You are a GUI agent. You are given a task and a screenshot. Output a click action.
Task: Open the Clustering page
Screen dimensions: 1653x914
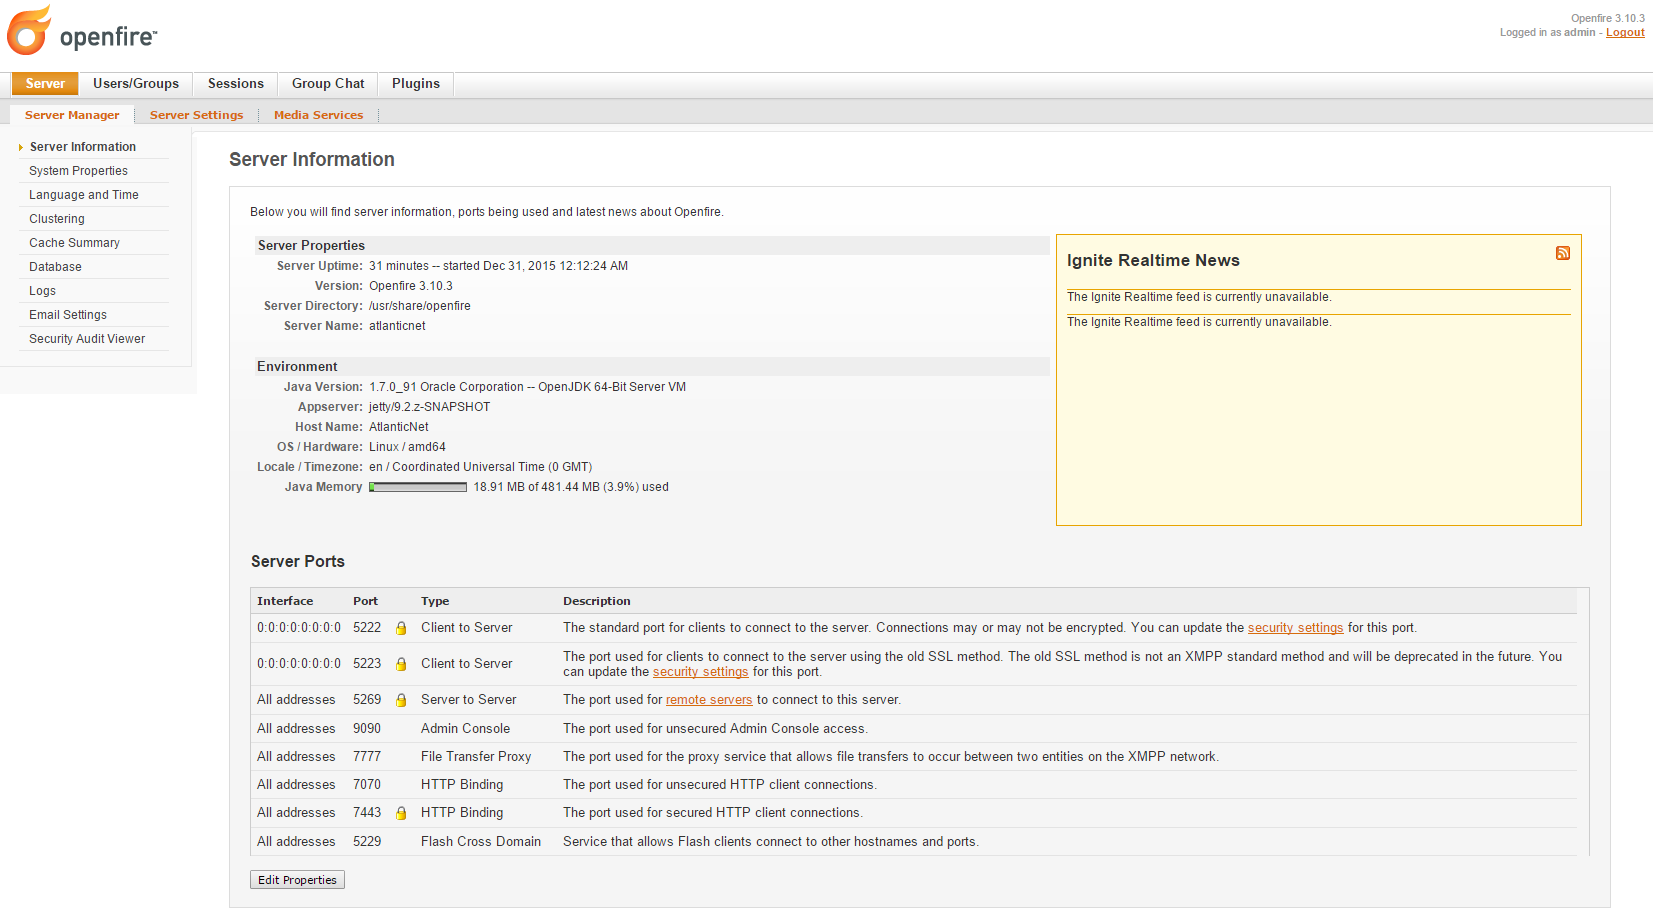pos(57,219)
